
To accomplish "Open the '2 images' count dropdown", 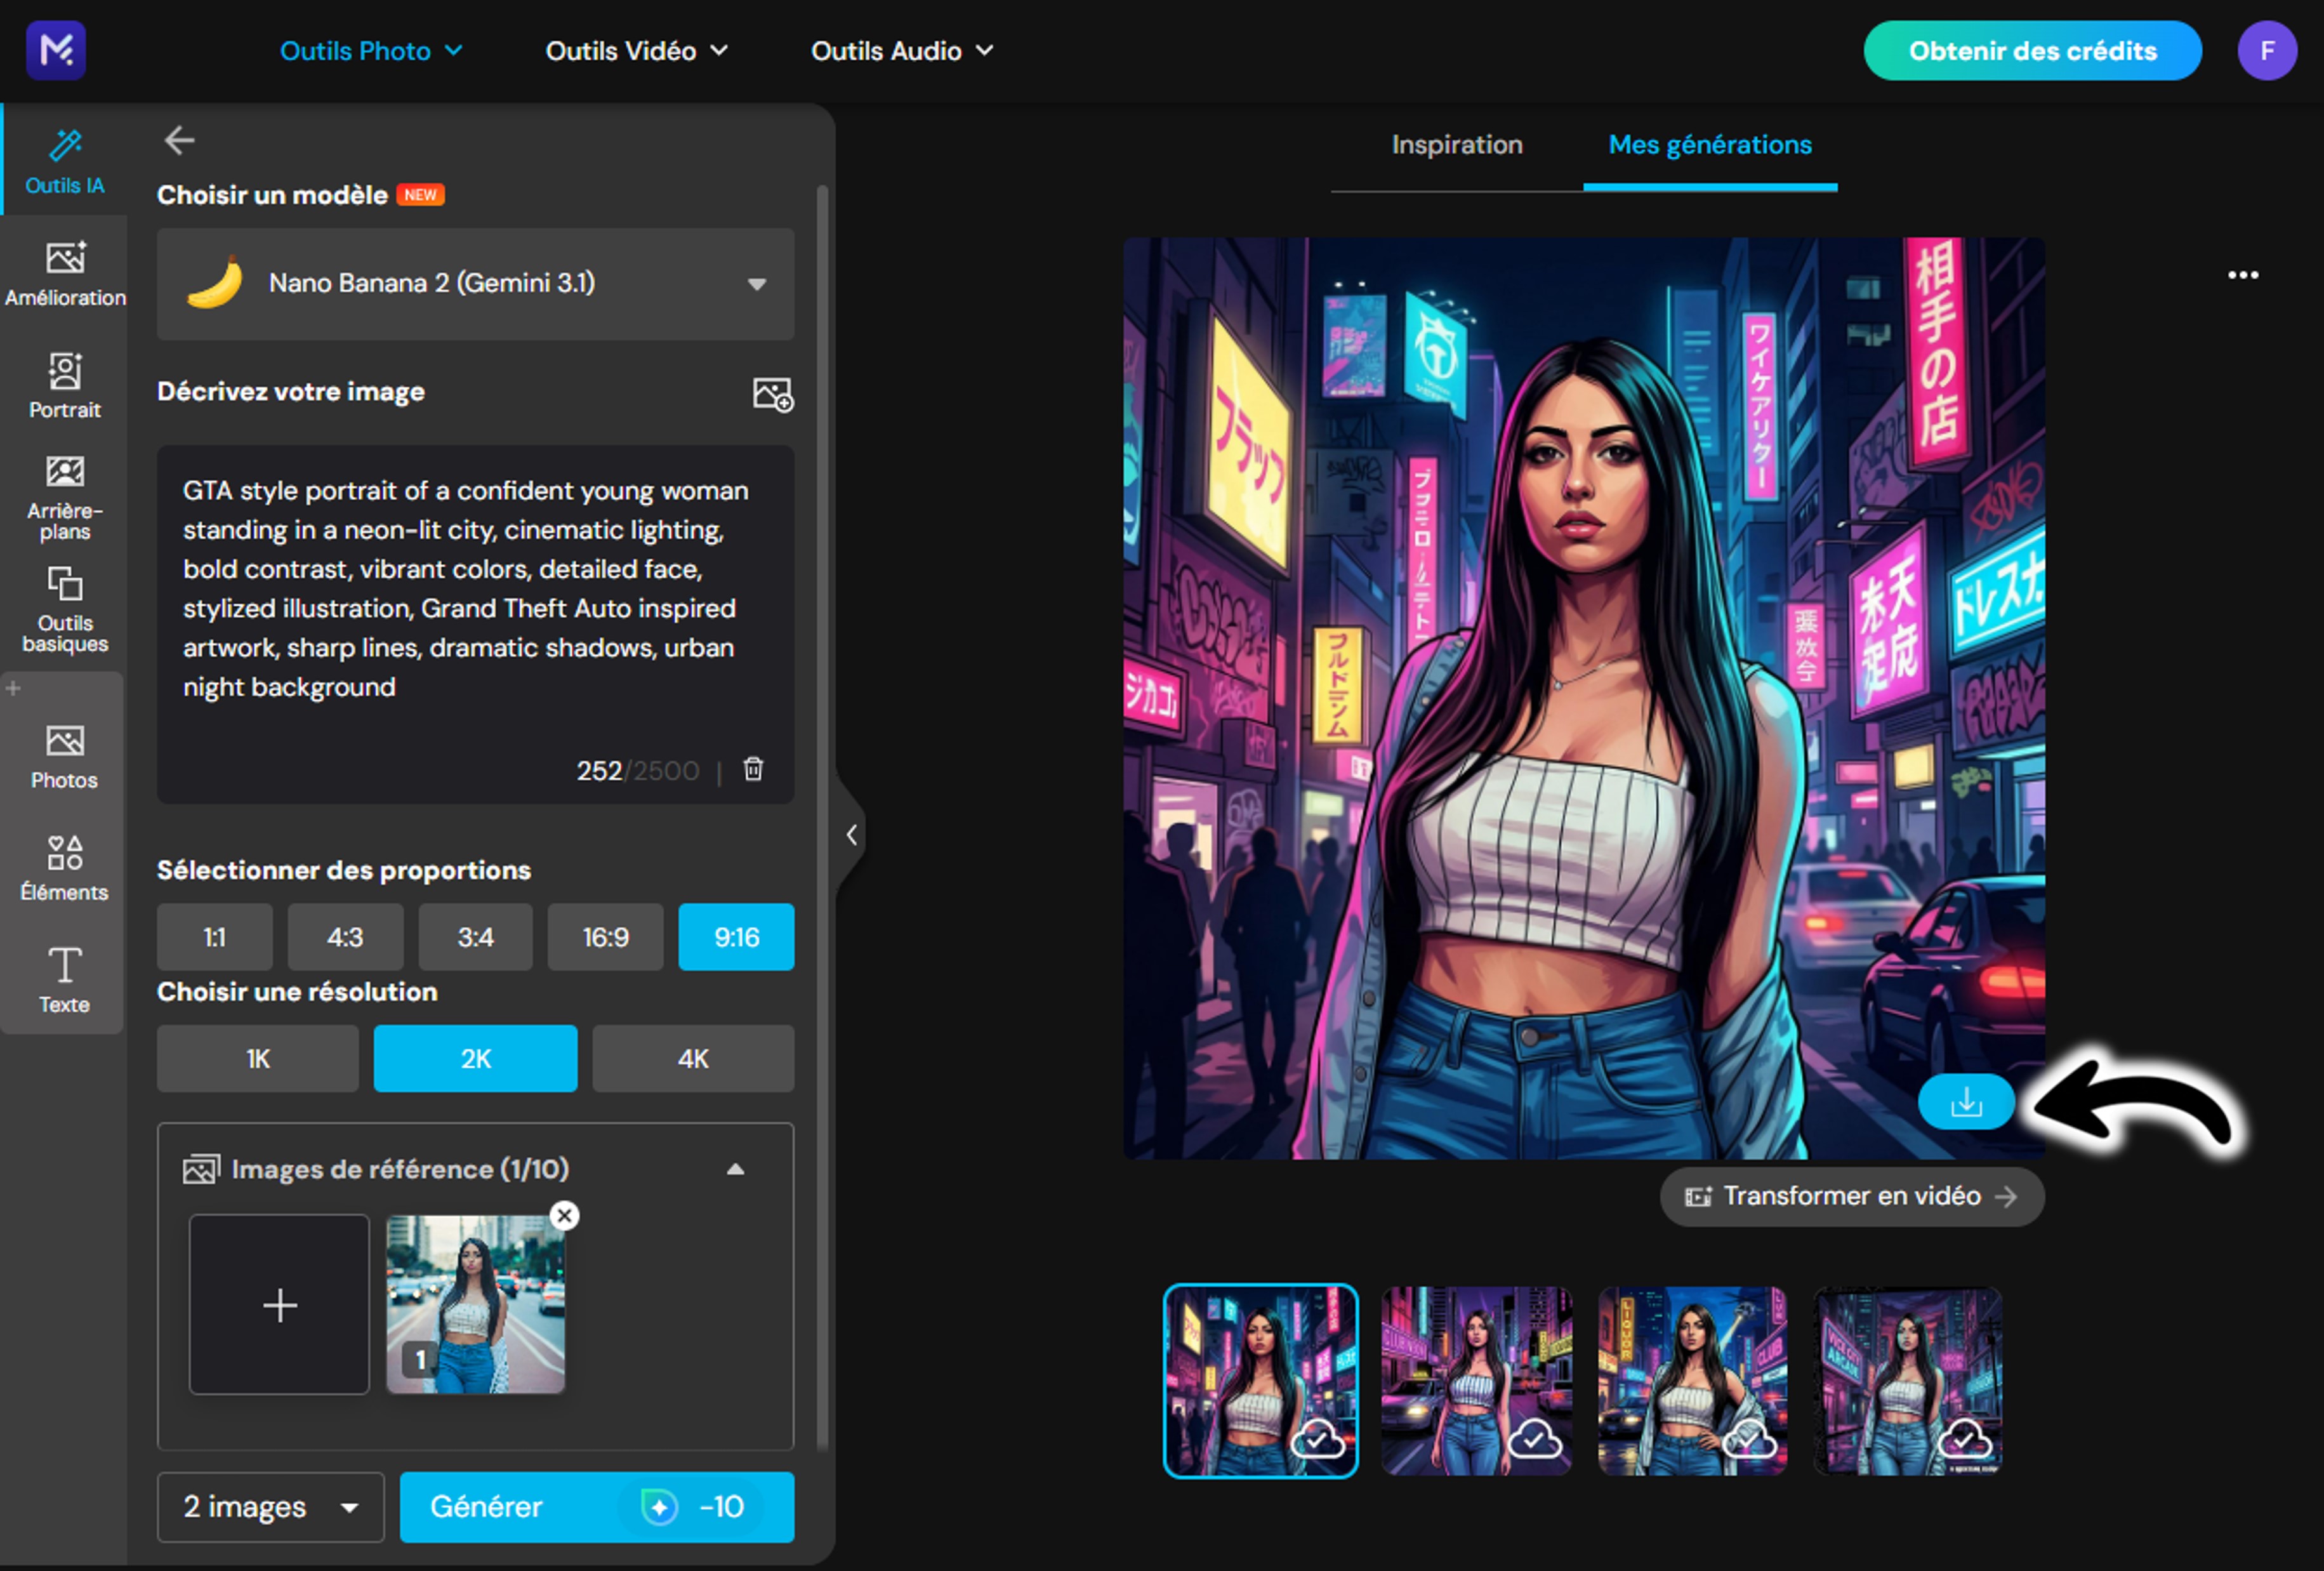I will 270,1507.
